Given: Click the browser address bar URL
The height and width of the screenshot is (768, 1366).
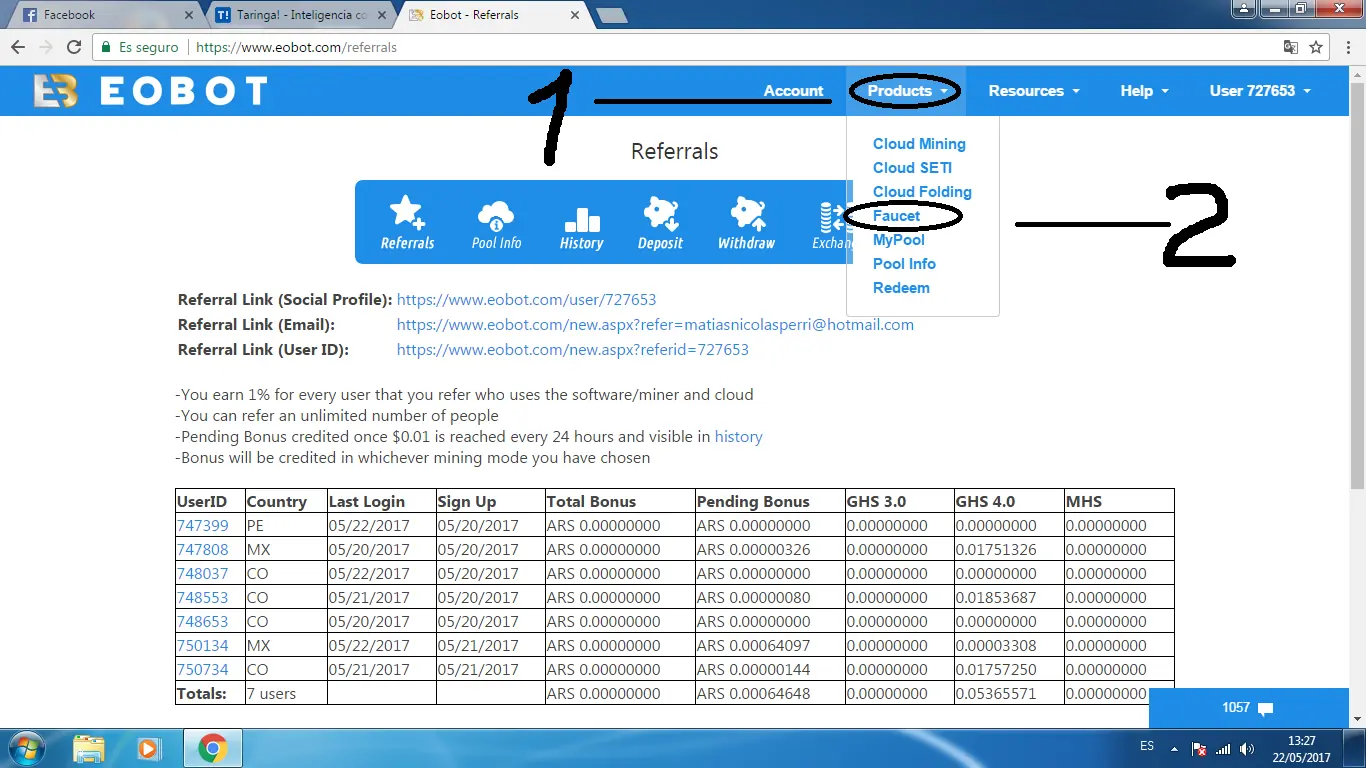Looking at the screenshot, I should click(x=296, y=47).
